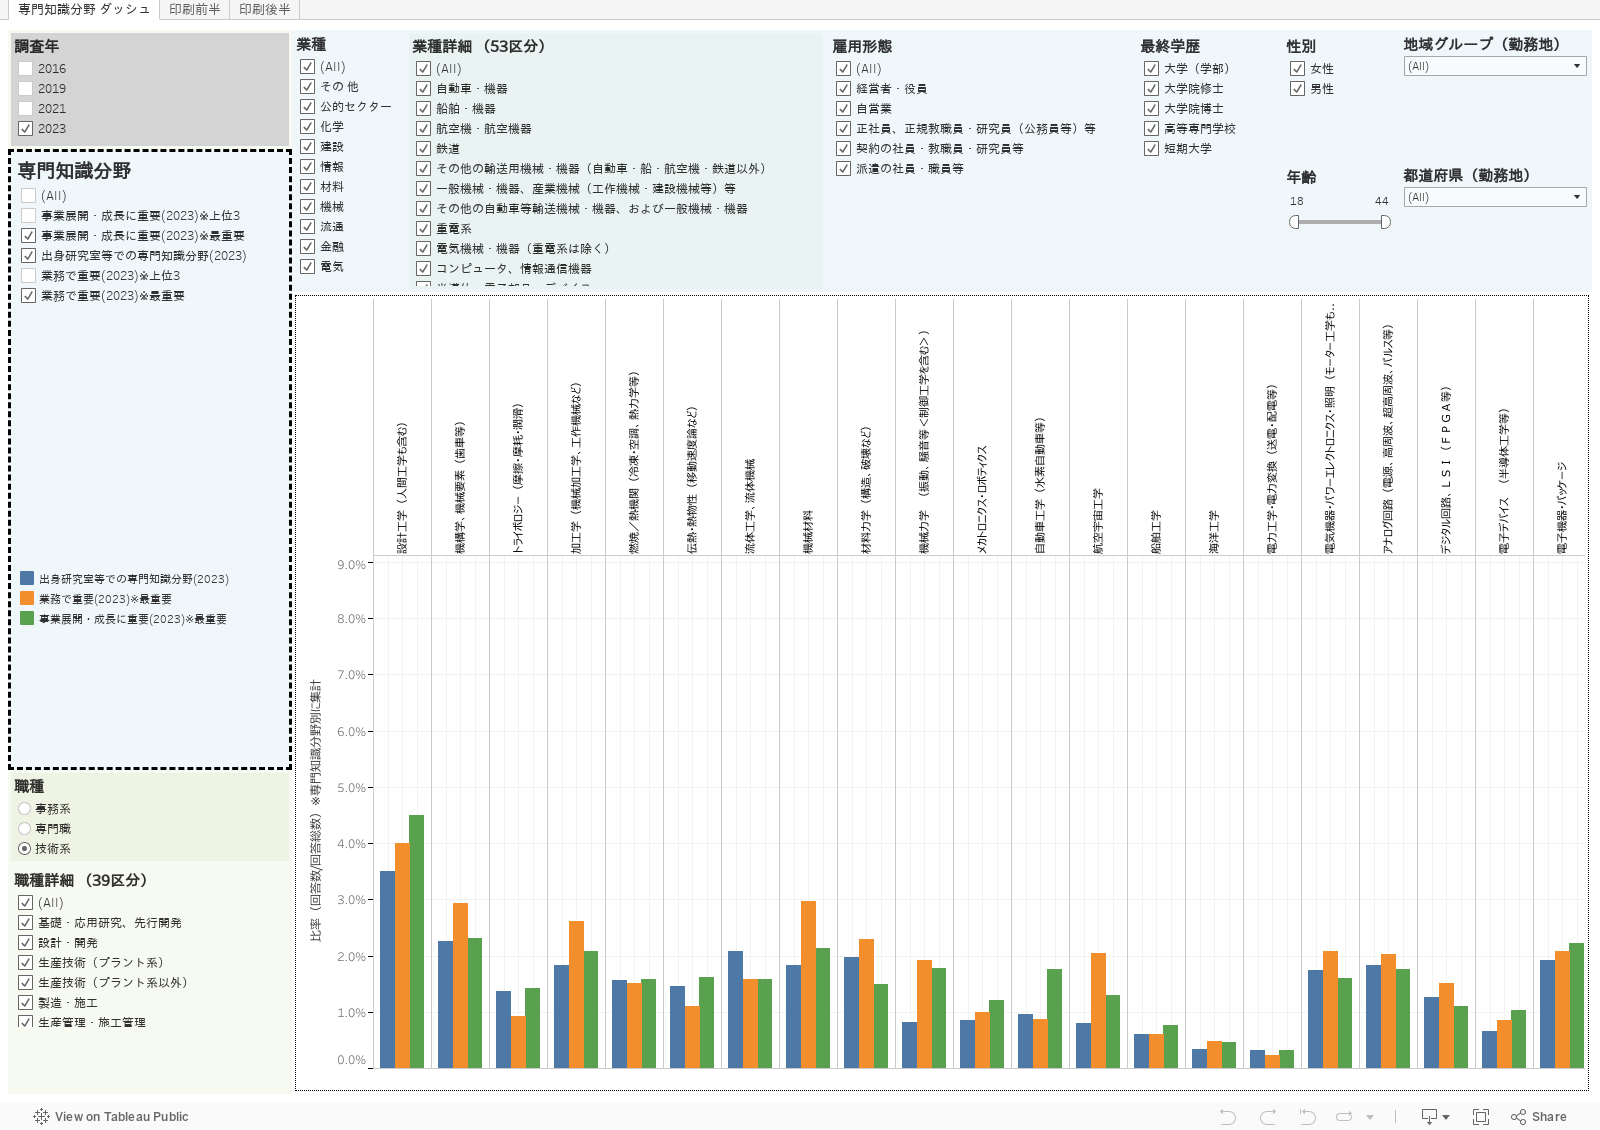Screen dimensions: 1600x1130
Task: Check the 2016 survey year box
Action: [x=26, y=69]
